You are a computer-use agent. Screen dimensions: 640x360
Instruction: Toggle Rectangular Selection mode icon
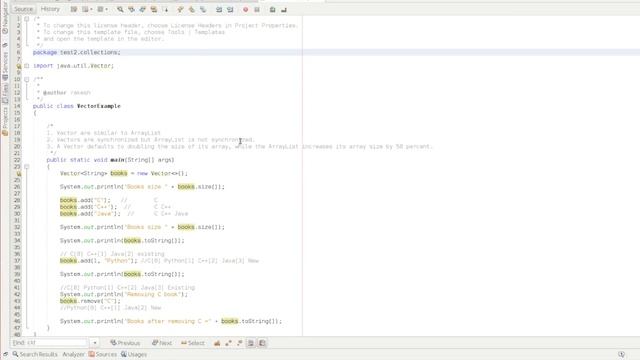(x=165, y=9)
